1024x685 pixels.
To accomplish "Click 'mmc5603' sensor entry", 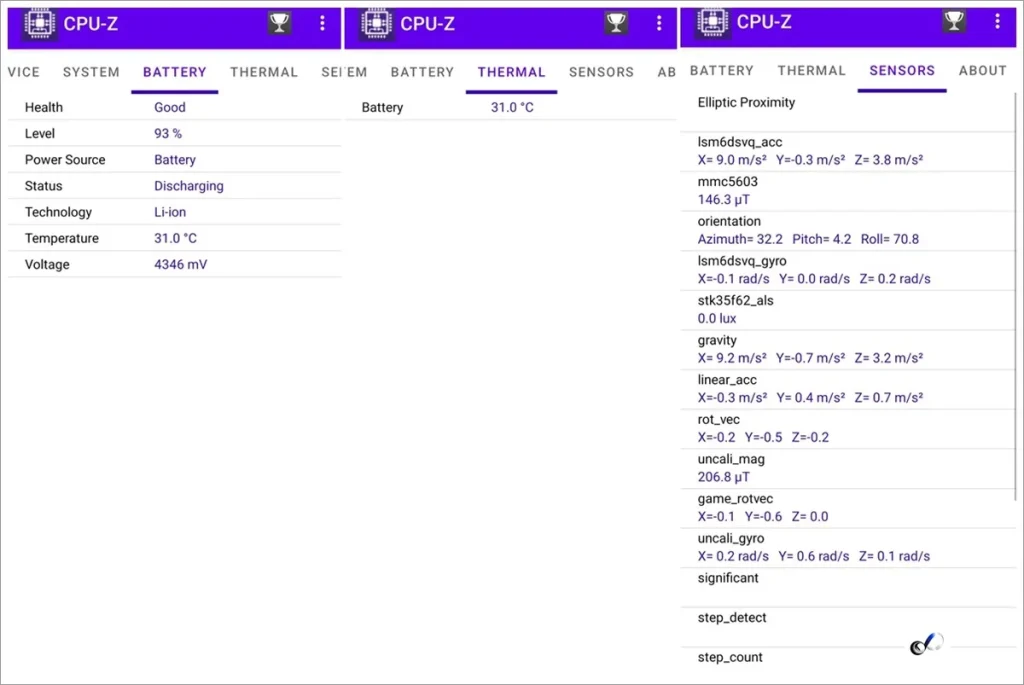I will pos(847,191).
